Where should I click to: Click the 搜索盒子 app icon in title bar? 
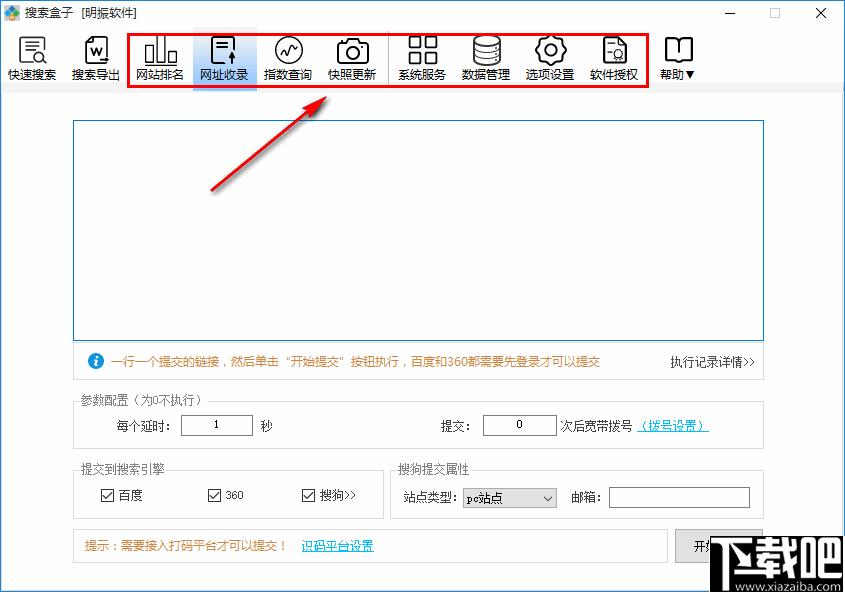click(x=12, y=12)
